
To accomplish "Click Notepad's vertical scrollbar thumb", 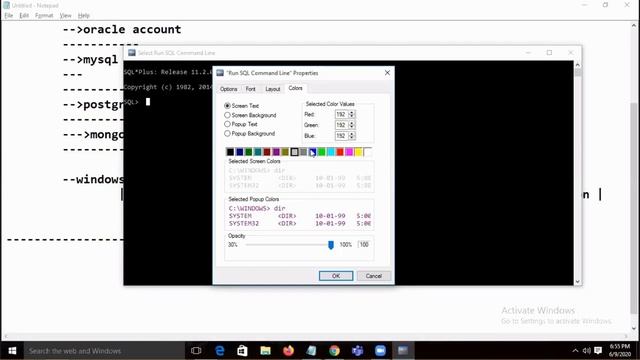I will (x=634, y=208).
